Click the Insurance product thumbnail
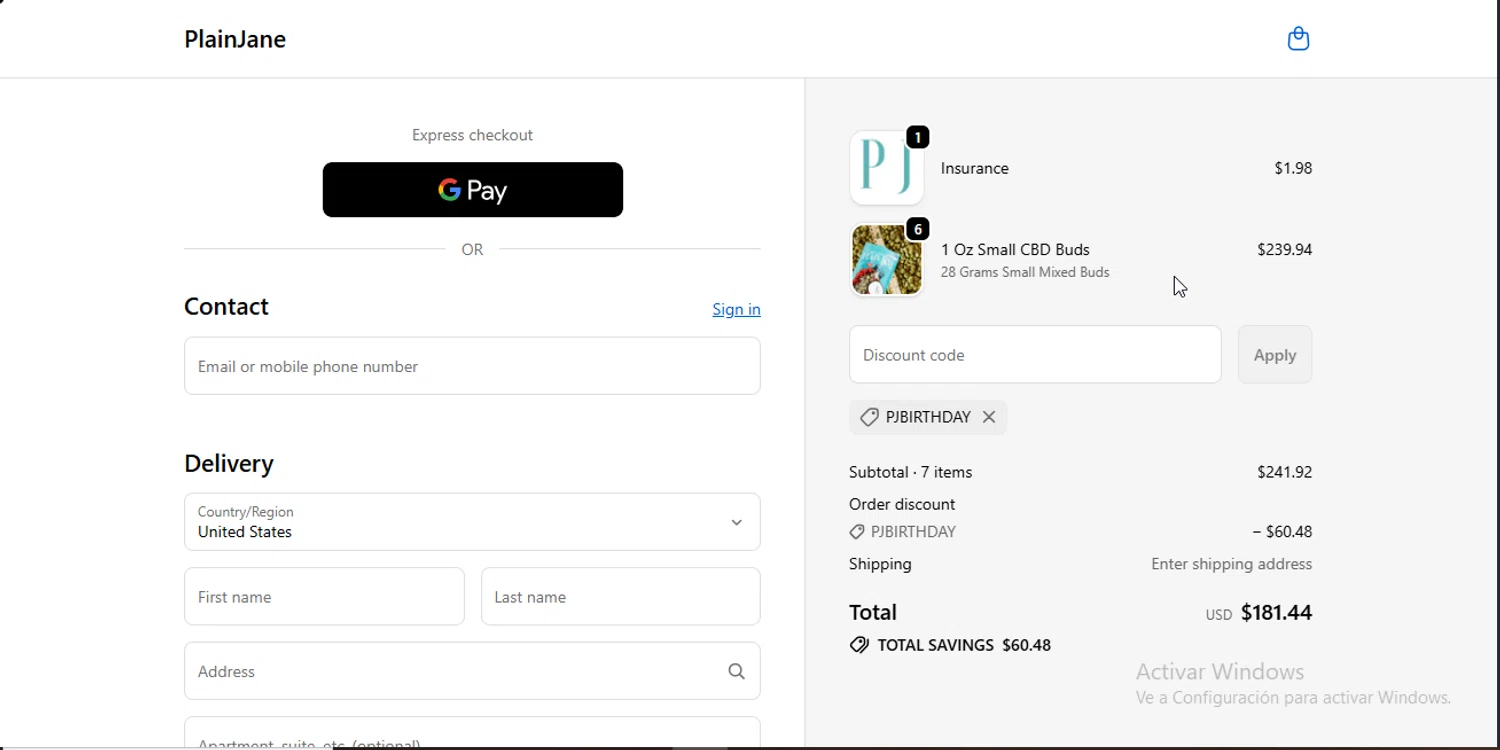The image size is (1500, 750). tap(887, 168)
